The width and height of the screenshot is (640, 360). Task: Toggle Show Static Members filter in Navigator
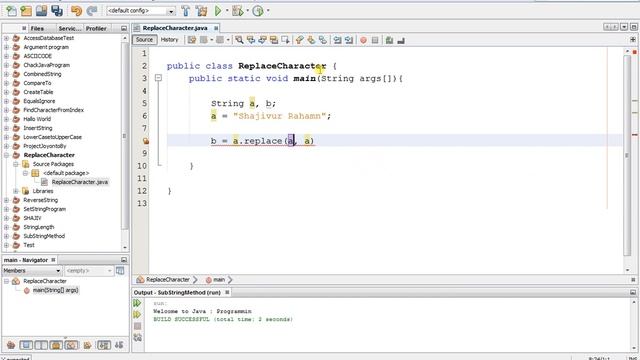[41, 345]
